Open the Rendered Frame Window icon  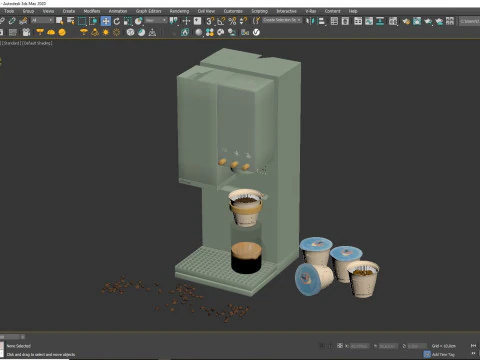pos(417,21)
